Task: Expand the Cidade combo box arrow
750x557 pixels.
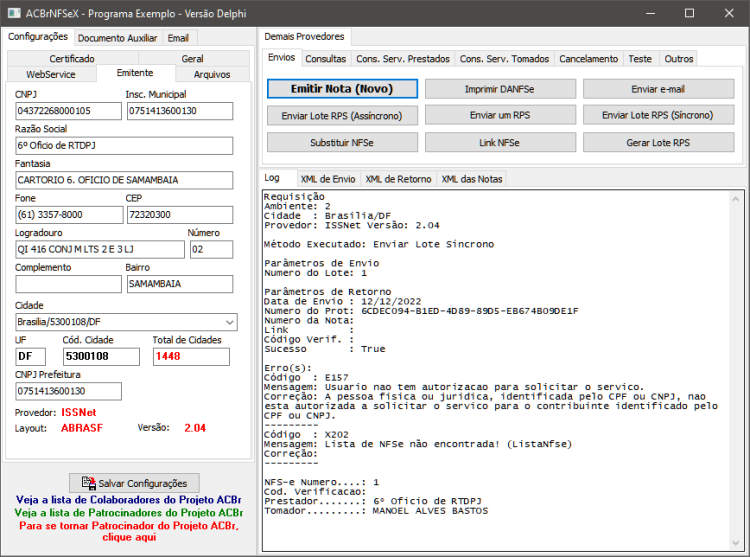Action: pos(230,322)
